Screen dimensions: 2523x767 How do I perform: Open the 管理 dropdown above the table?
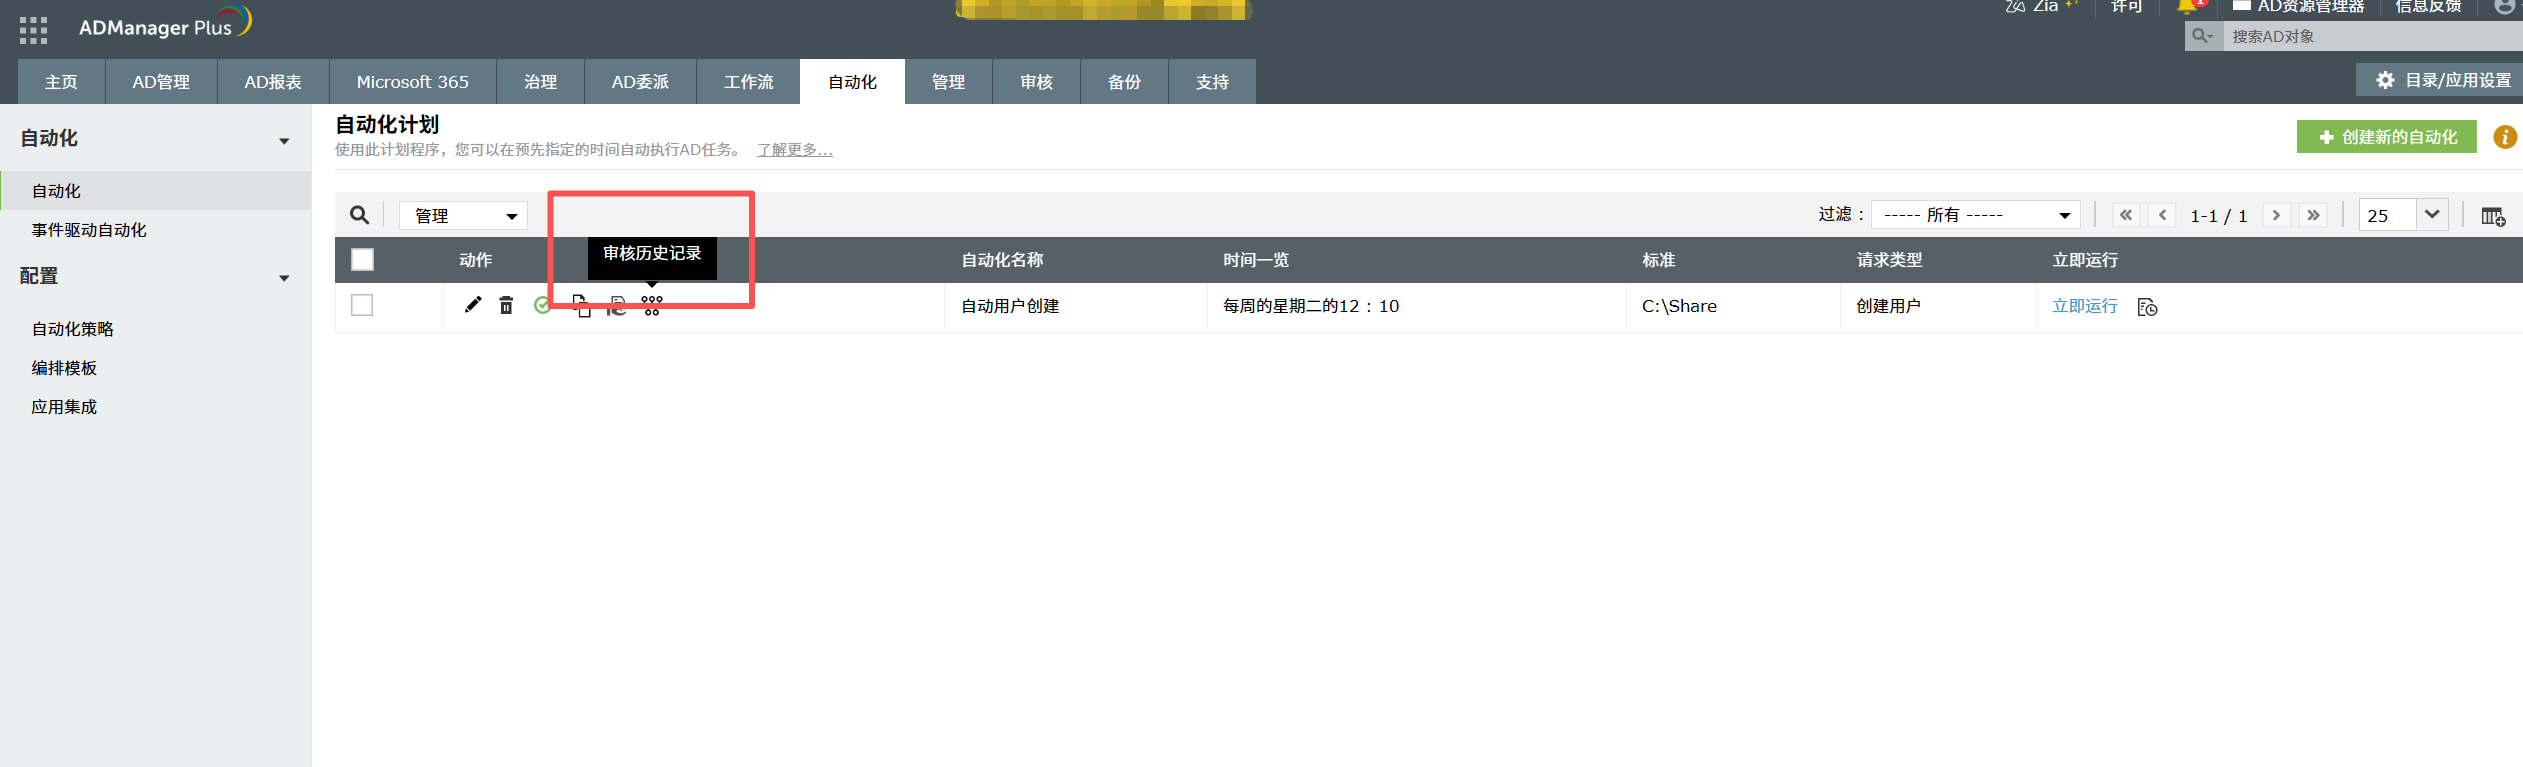click(x=463, y=215)
